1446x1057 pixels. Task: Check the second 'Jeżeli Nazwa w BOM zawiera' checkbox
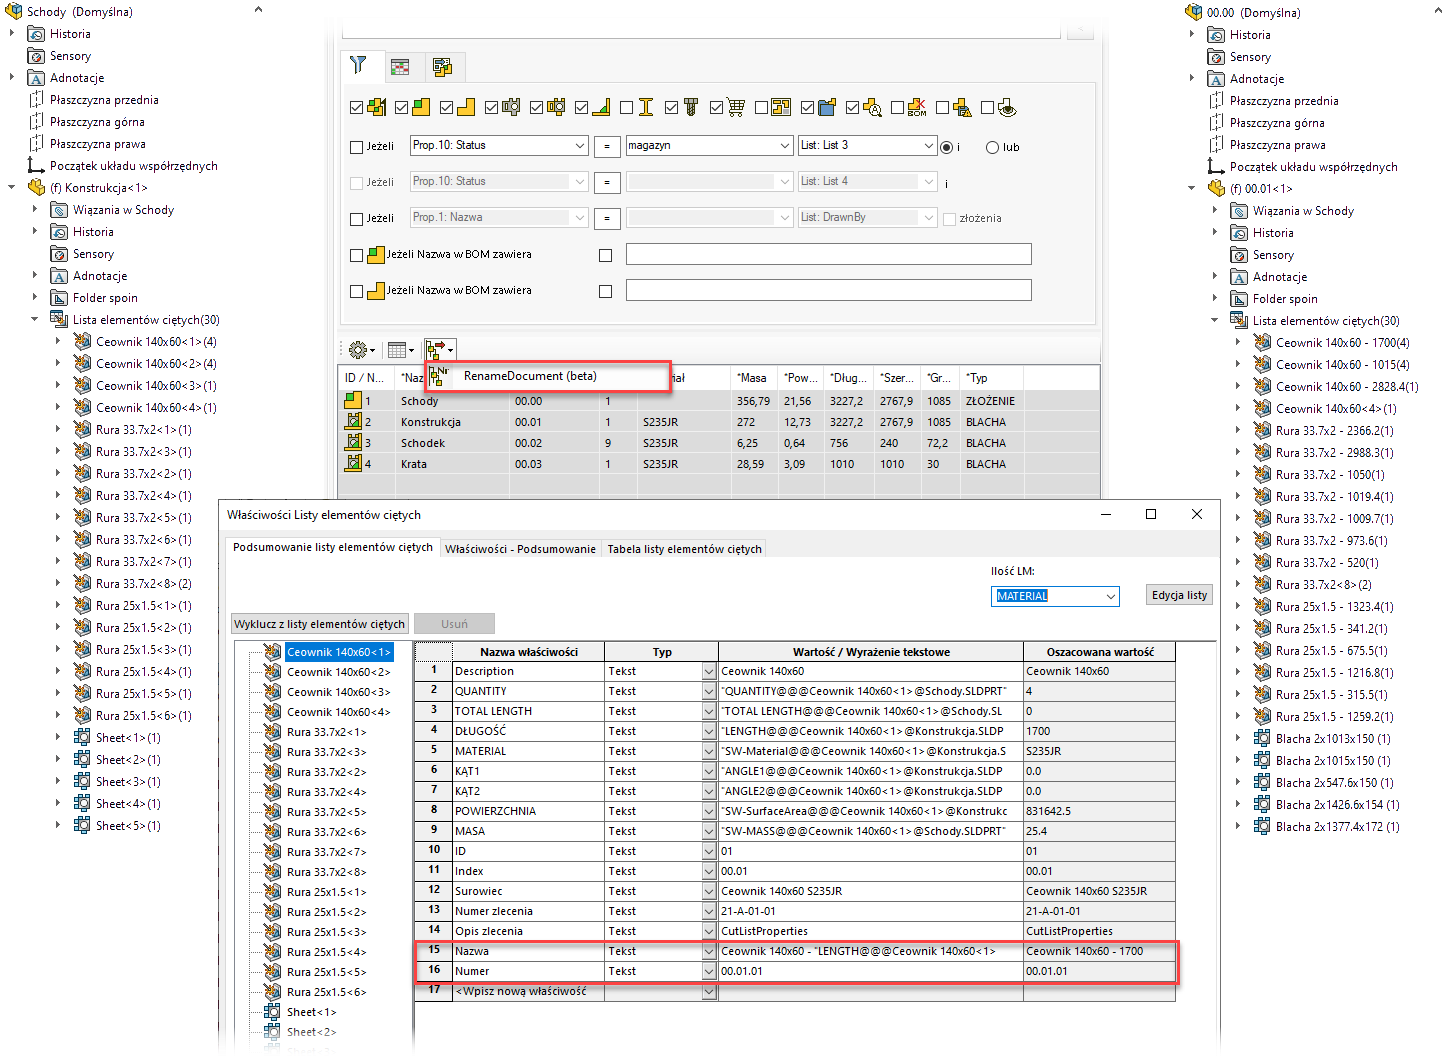356,291
